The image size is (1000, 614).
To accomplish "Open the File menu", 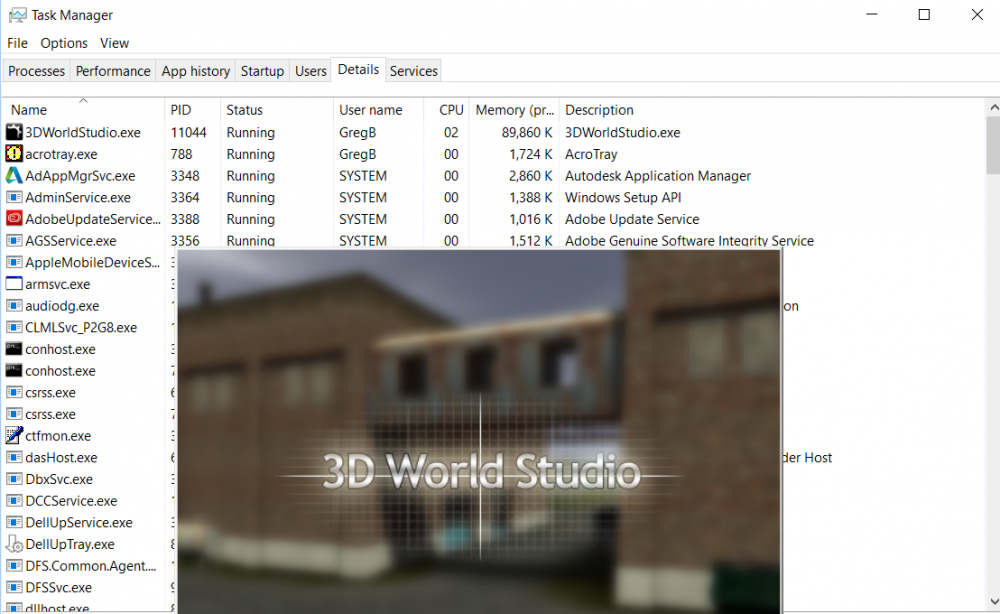I will 17,43.
